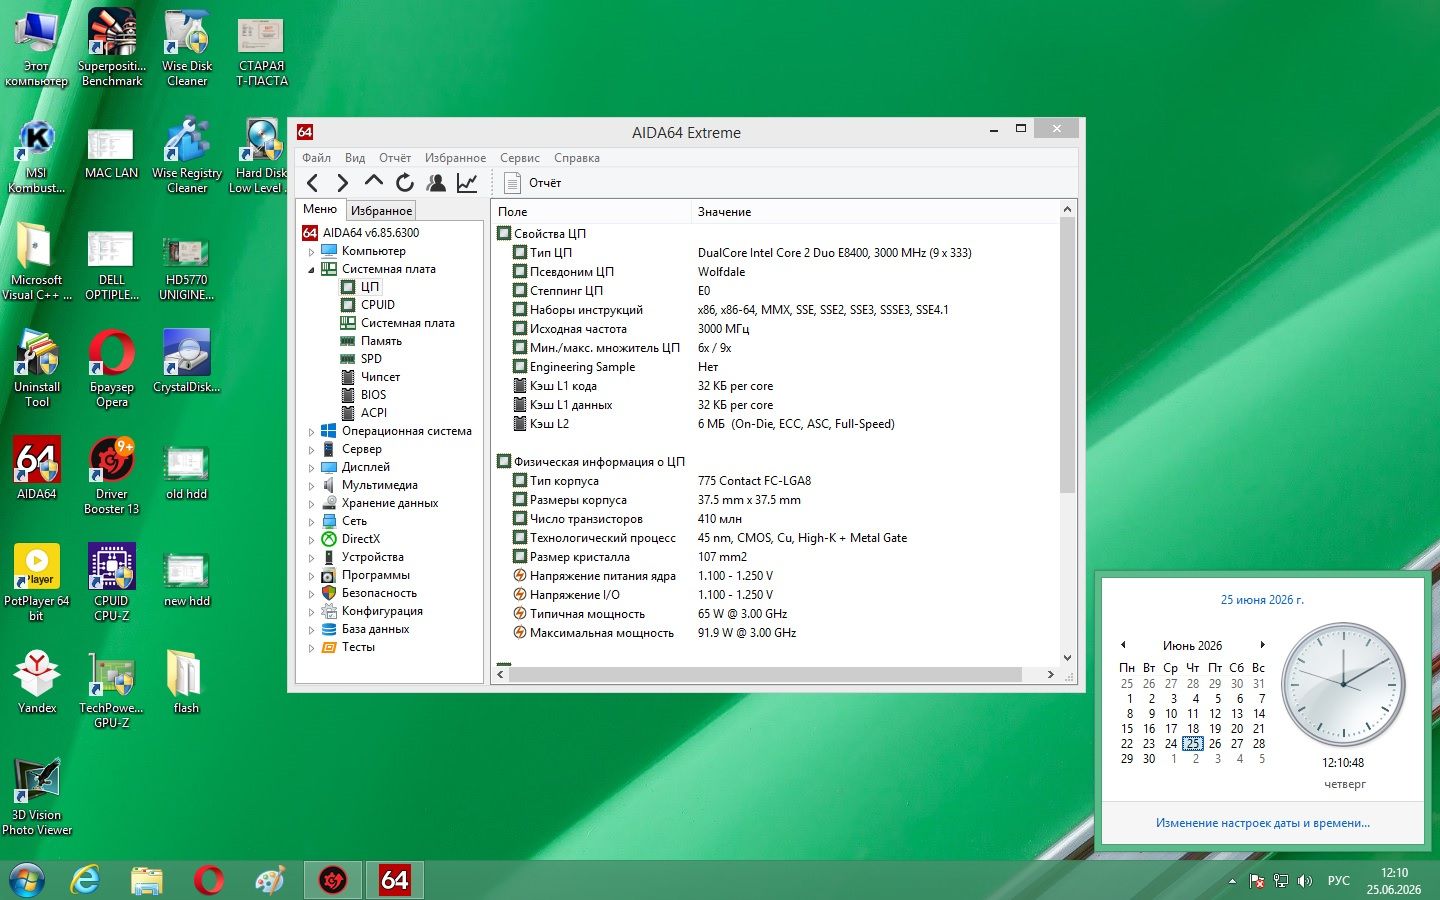The height and width of the screenshot is (900, 1440).
Task: Generate report with the Отчёт toolbar button
Action: click(x=533, y=183)
